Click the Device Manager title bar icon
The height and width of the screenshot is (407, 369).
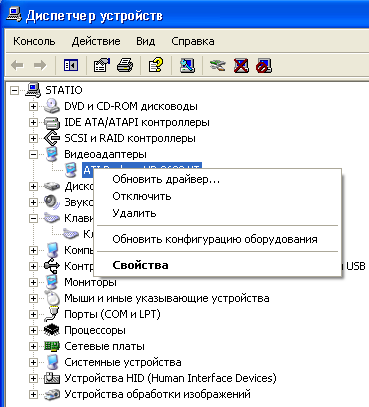[x=14, y=15]
